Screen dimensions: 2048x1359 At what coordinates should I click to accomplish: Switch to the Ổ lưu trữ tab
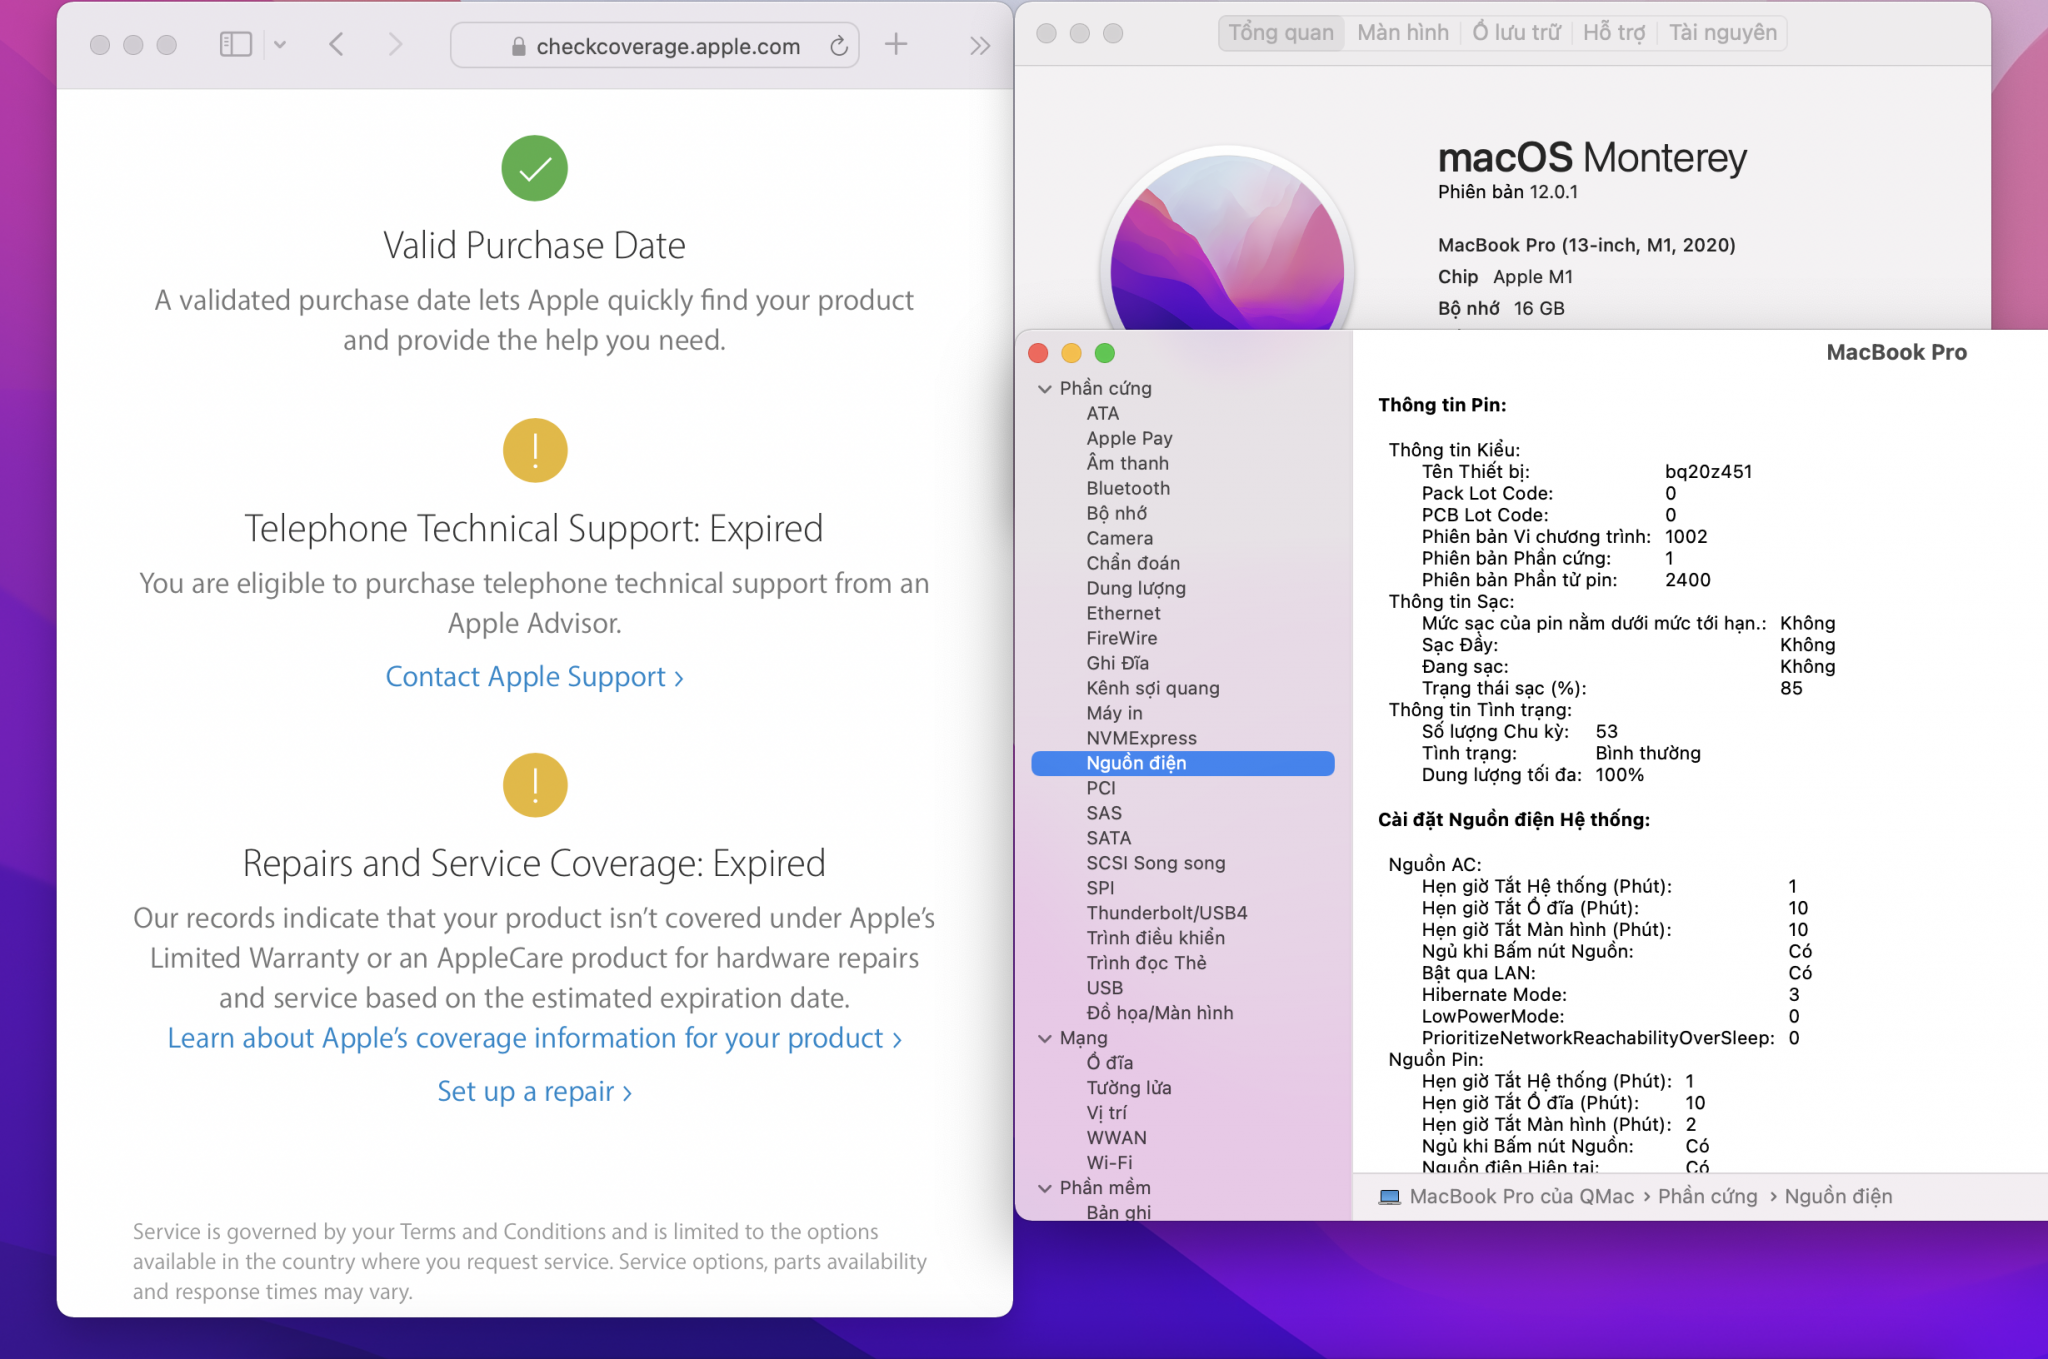1515,33
